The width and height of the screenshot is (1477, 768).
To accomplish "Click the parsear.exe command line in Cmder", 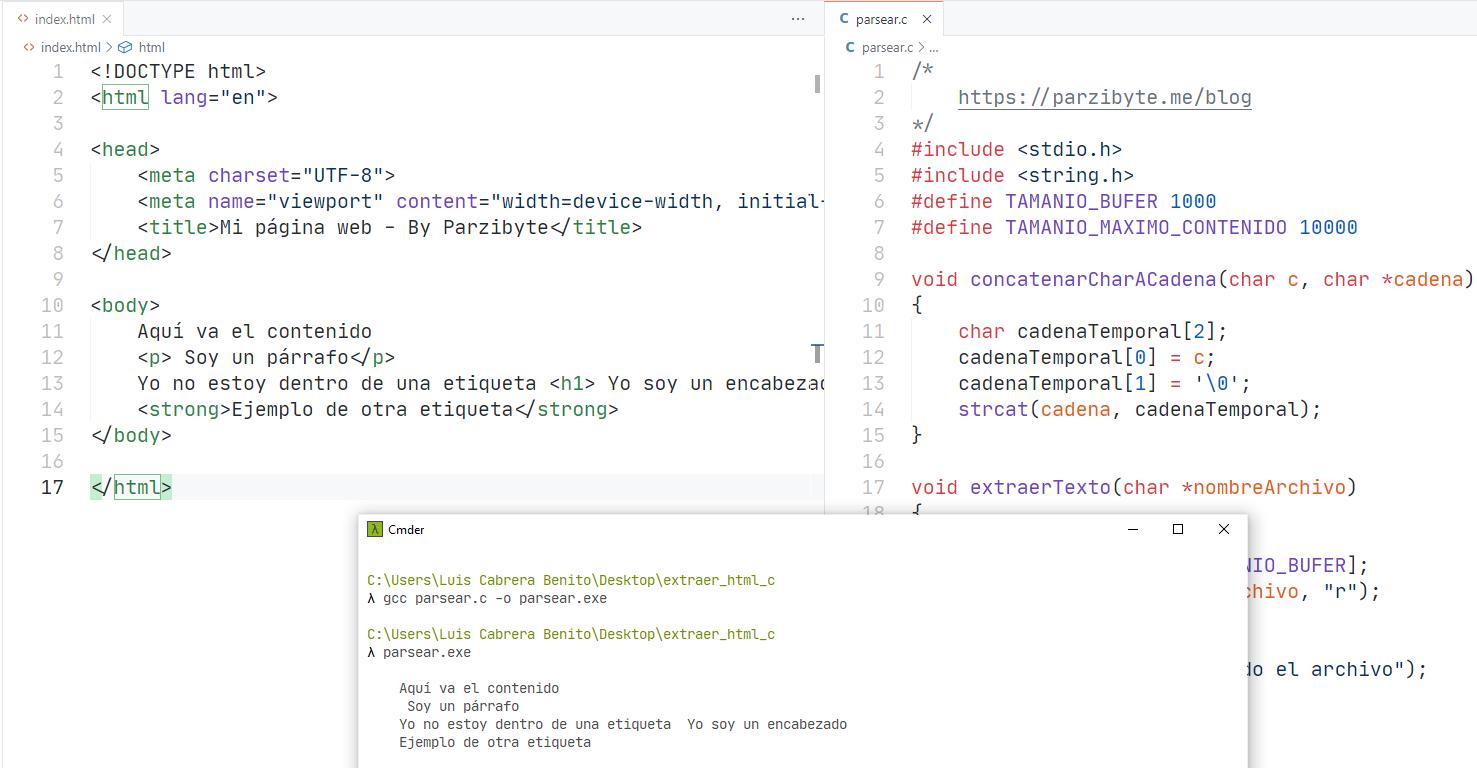I will point(427,652).
